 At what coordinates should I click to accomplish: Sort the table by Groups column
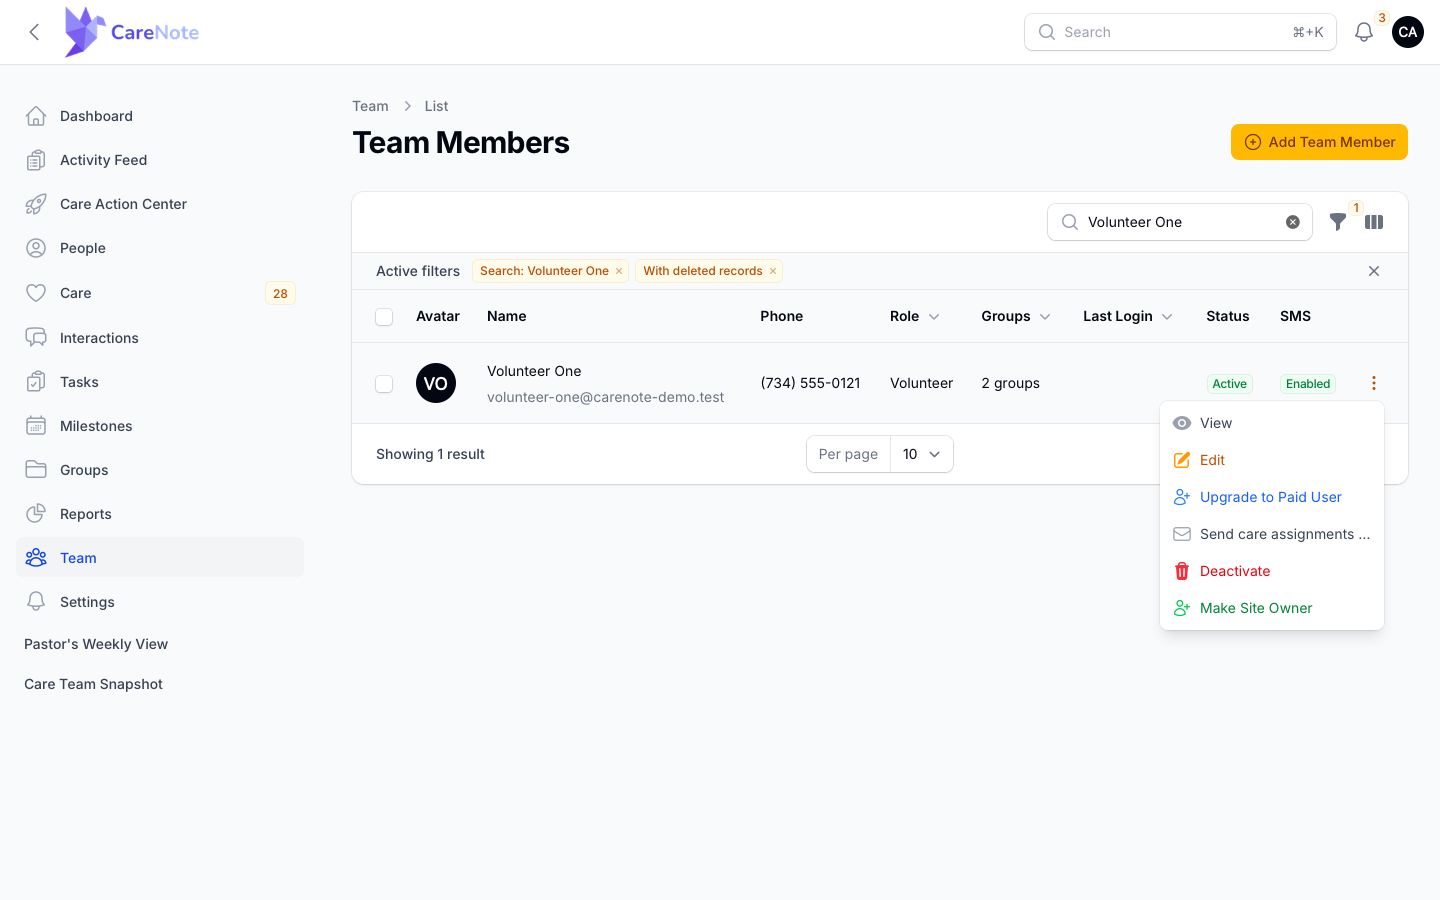click(1016, 316)
